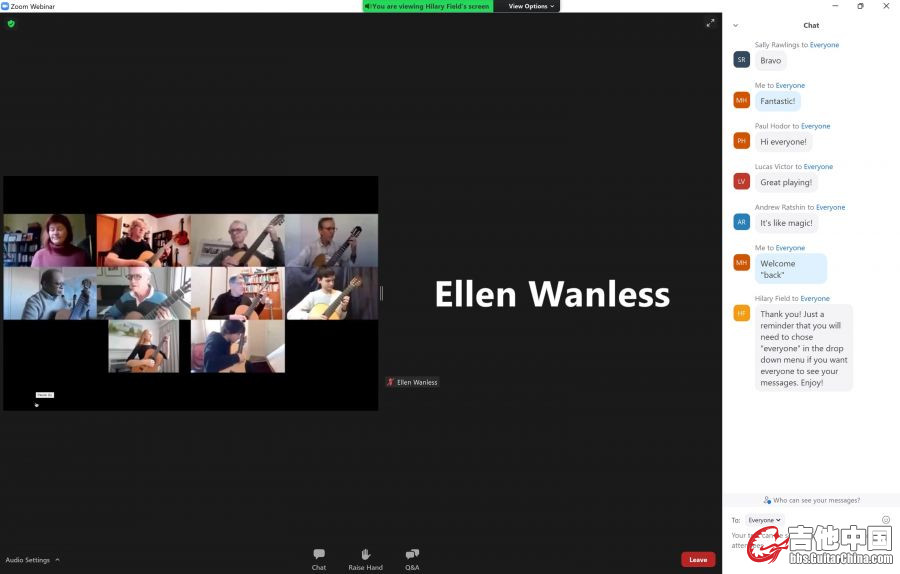Open the Chat panel from the toolbar
Viewport: 900px width, 574px height.
pos(318,558)
